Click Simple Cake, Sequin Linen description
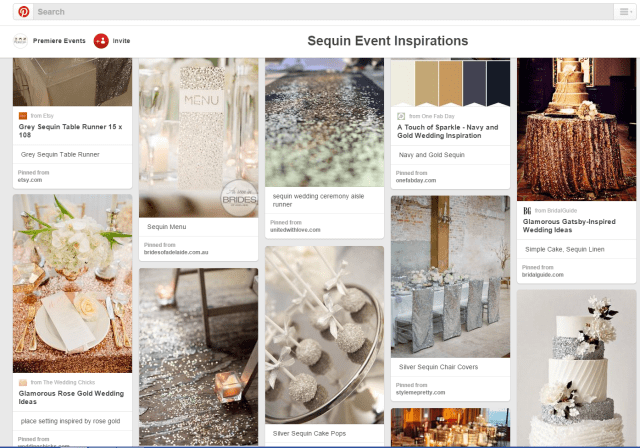Viewport: 640px width, 448px height. pos(565,249)
